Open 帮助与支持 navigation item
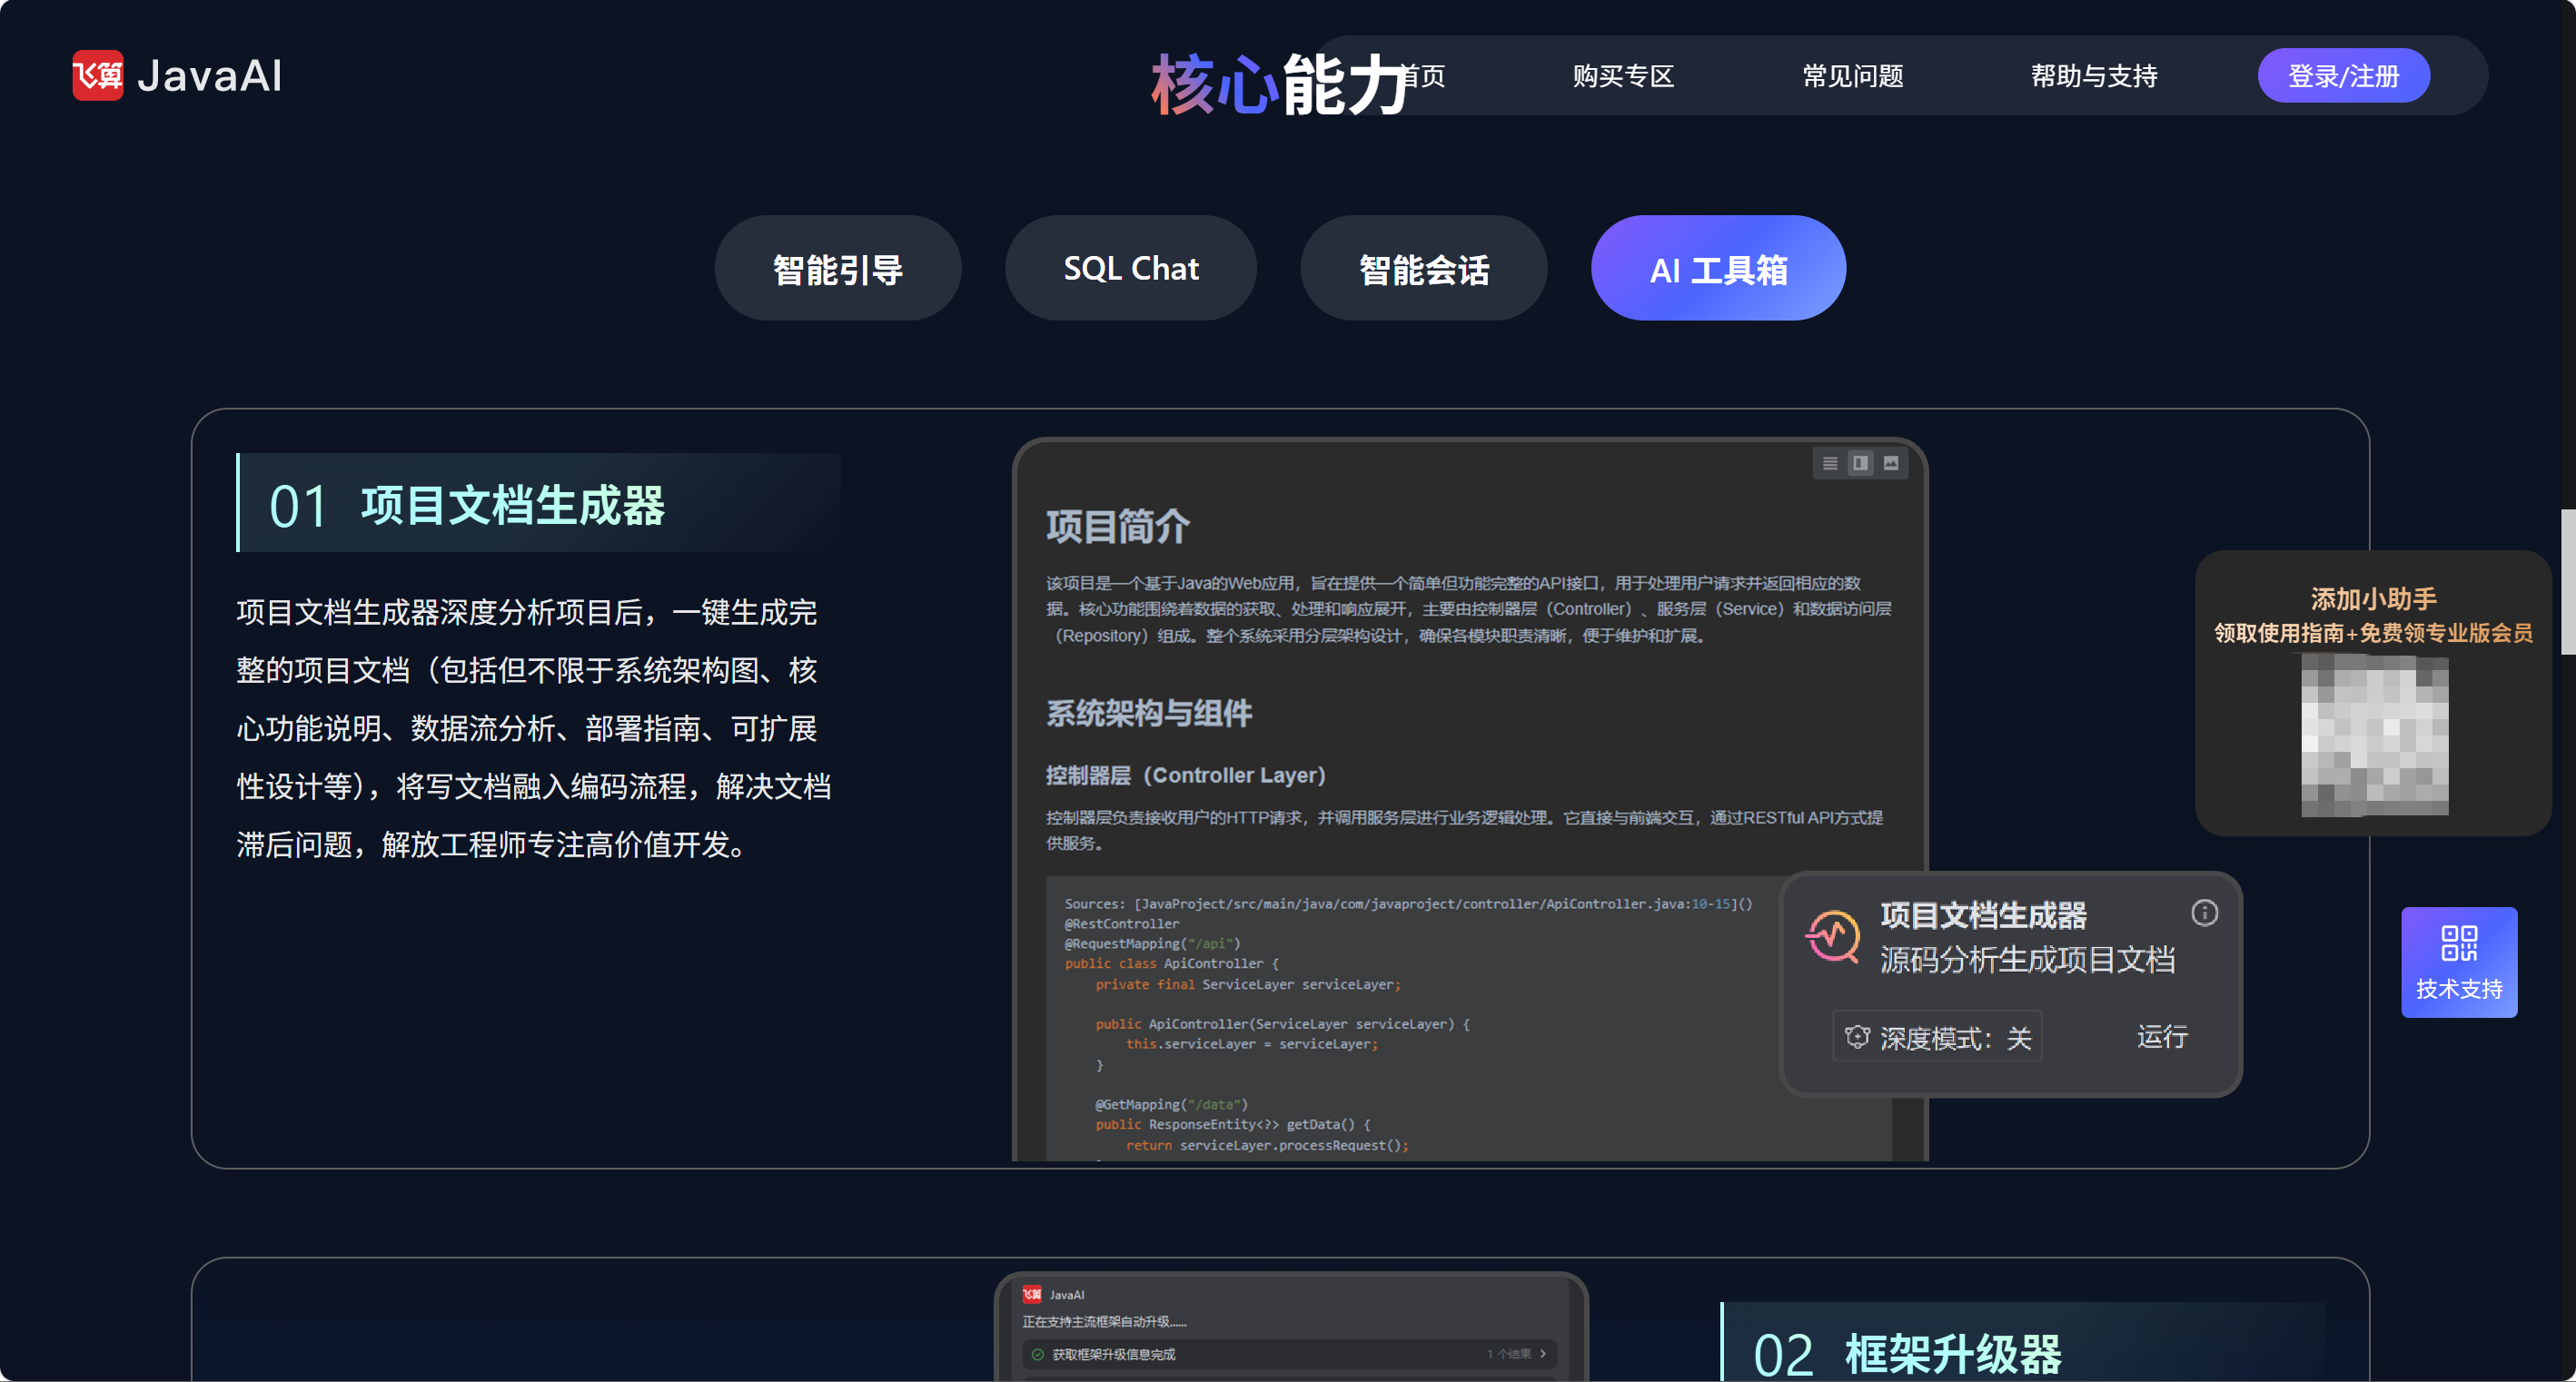The image size is (2576, 1382). pyautogui.click(x=2093, y=76)
